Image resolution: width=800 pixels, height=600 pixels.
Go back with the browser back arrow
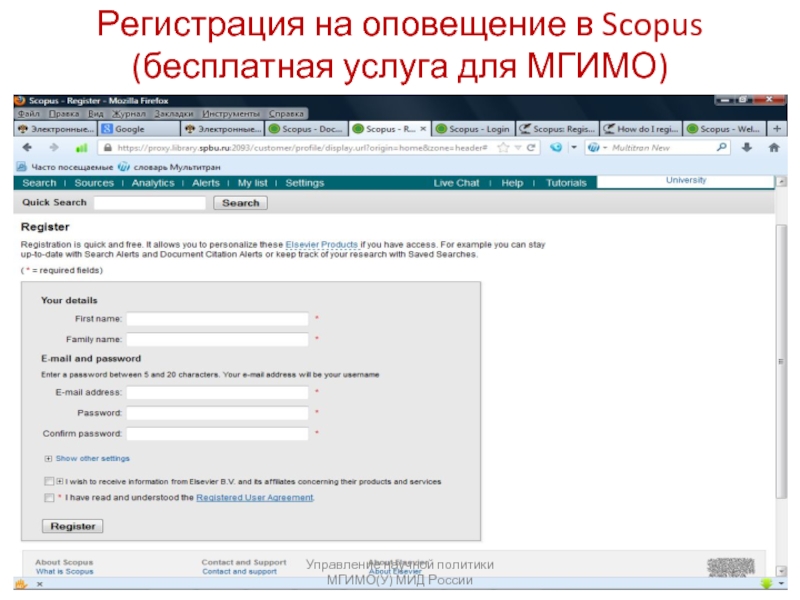[27, 147]
